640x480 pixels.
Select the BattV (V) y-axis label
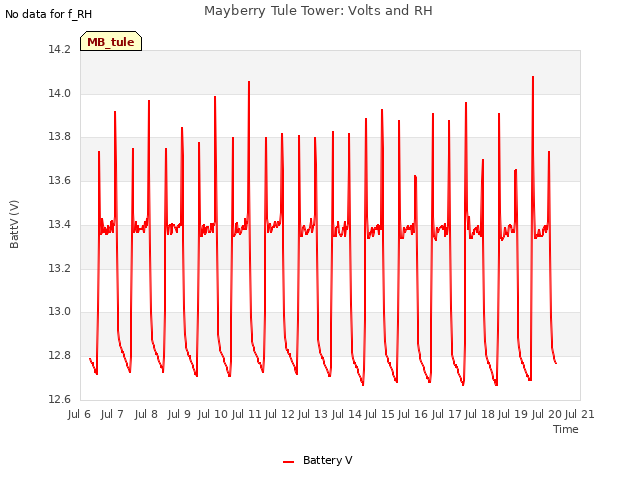(x=14, y=224)
